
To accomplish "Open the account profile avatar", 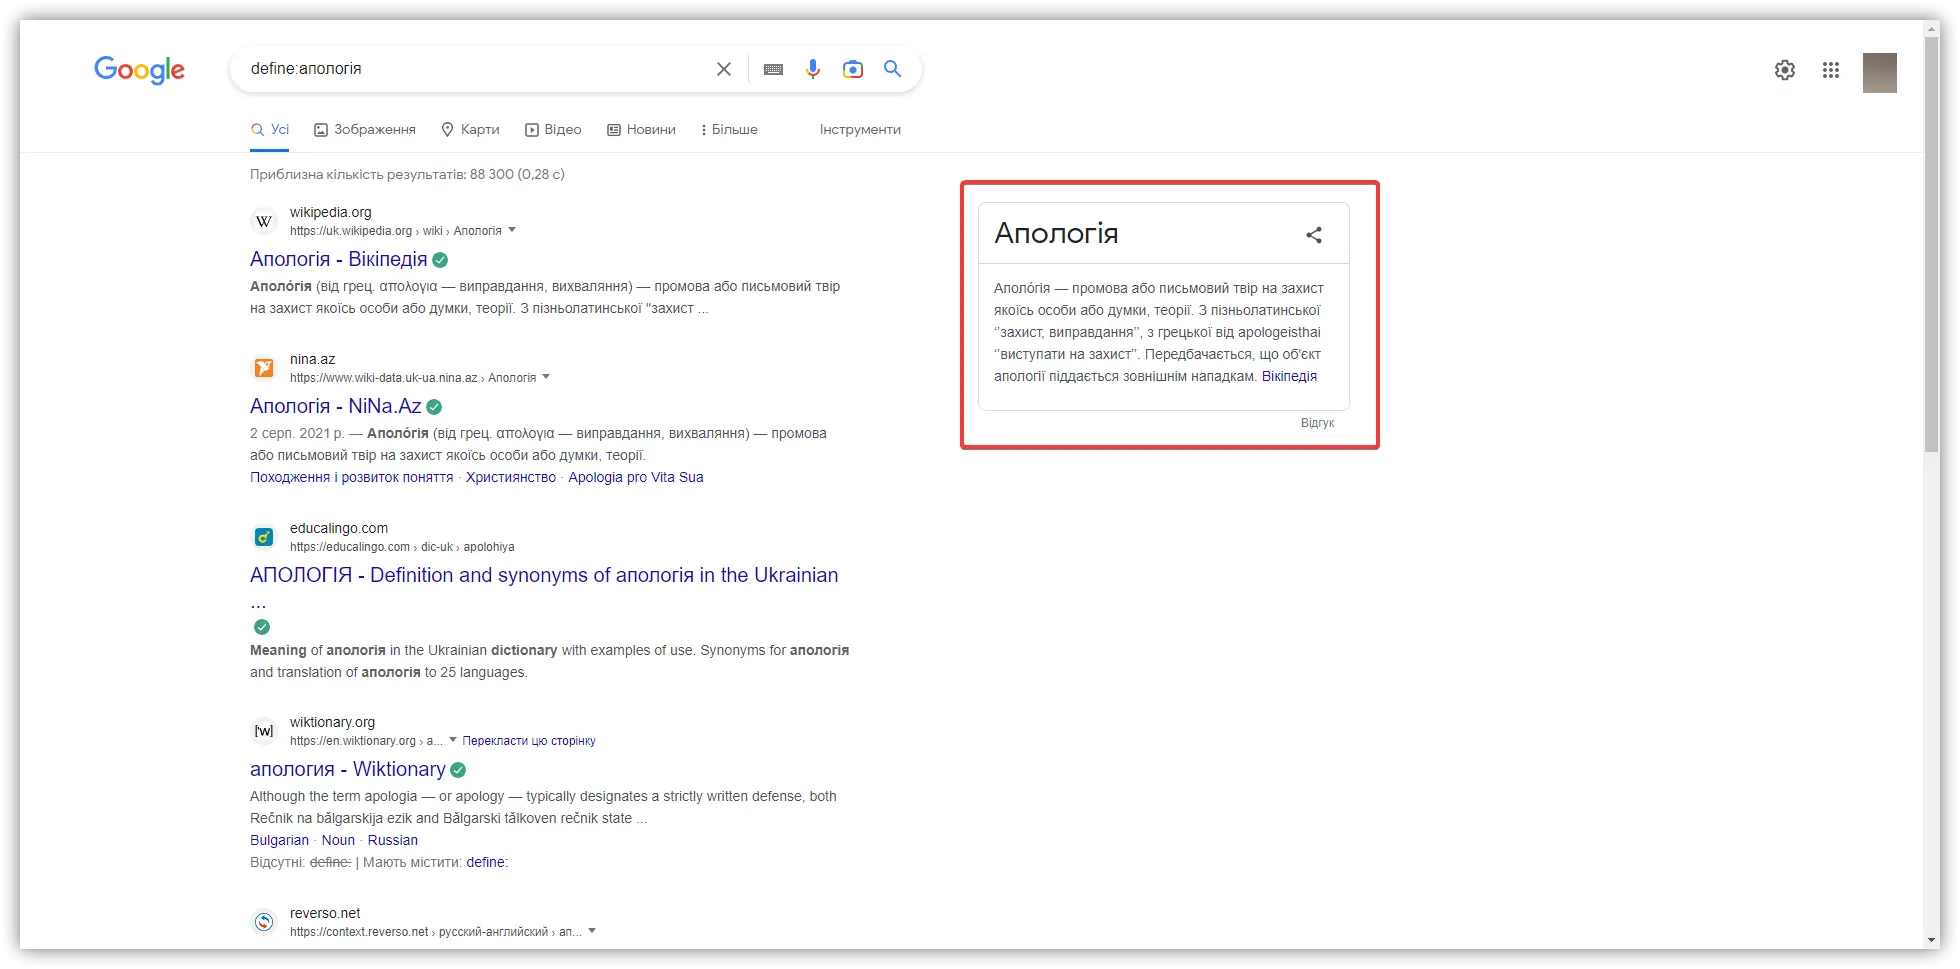I will pyautogui.click(x=1880, y=73).
